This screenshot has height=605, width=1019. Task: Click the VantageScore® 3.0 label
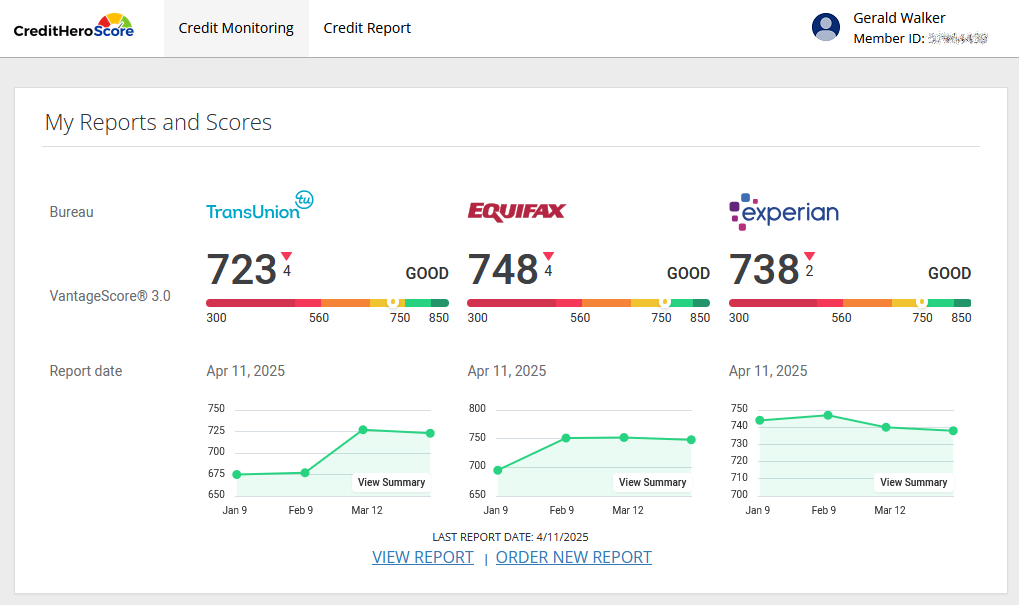click(110, 296)
